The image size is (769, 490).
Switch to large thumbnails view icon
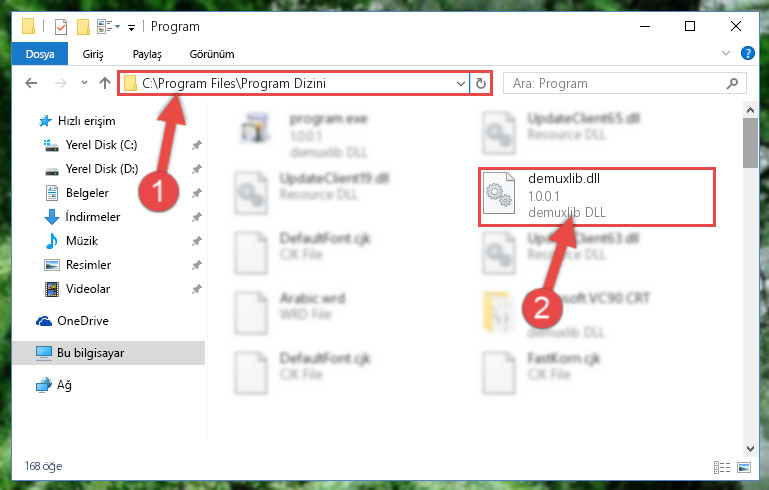click(x=744, y=467)
